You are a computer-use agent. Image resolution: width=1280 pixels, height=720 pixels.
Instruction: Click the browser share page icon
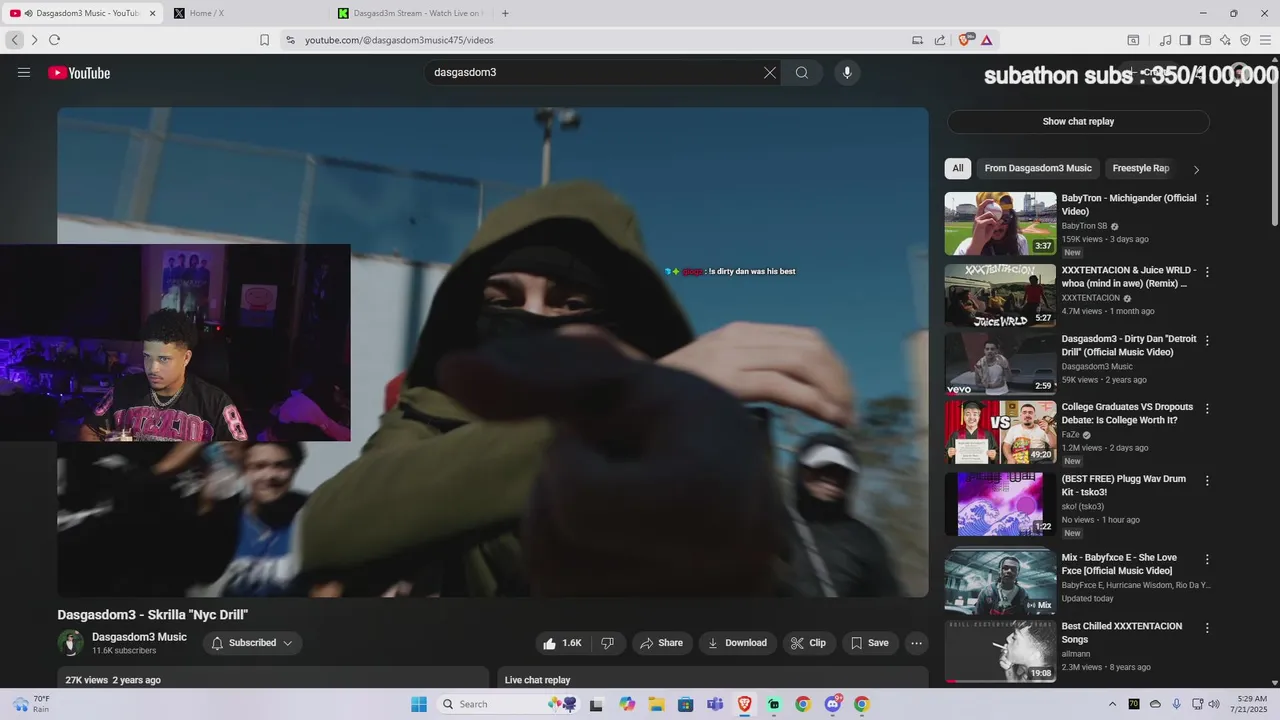click(940, 40)
